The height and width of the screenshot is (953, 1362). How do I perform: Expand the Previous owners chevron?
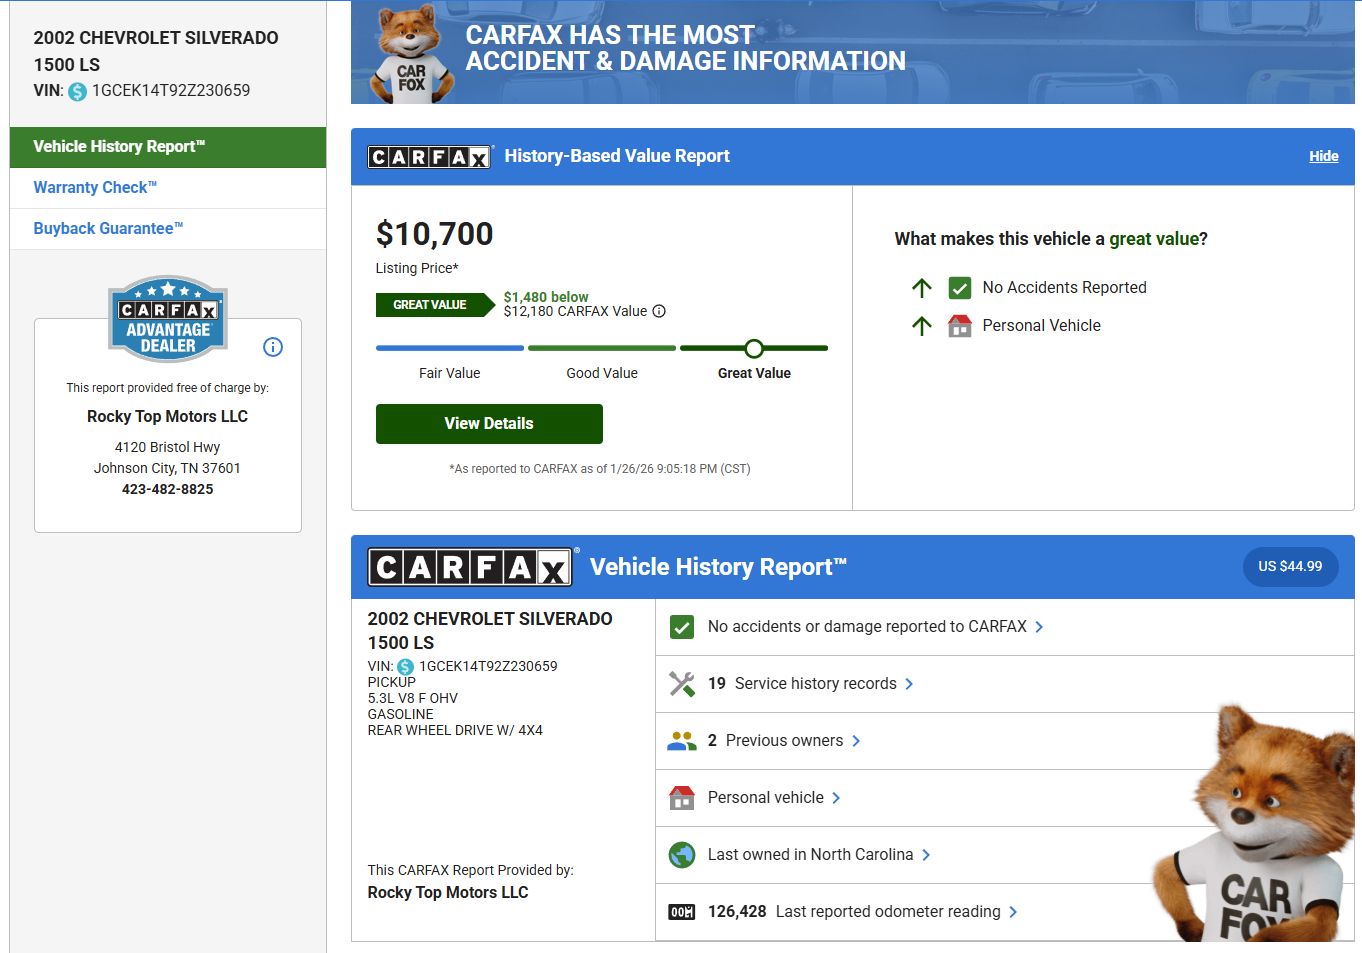pos(856,741)
